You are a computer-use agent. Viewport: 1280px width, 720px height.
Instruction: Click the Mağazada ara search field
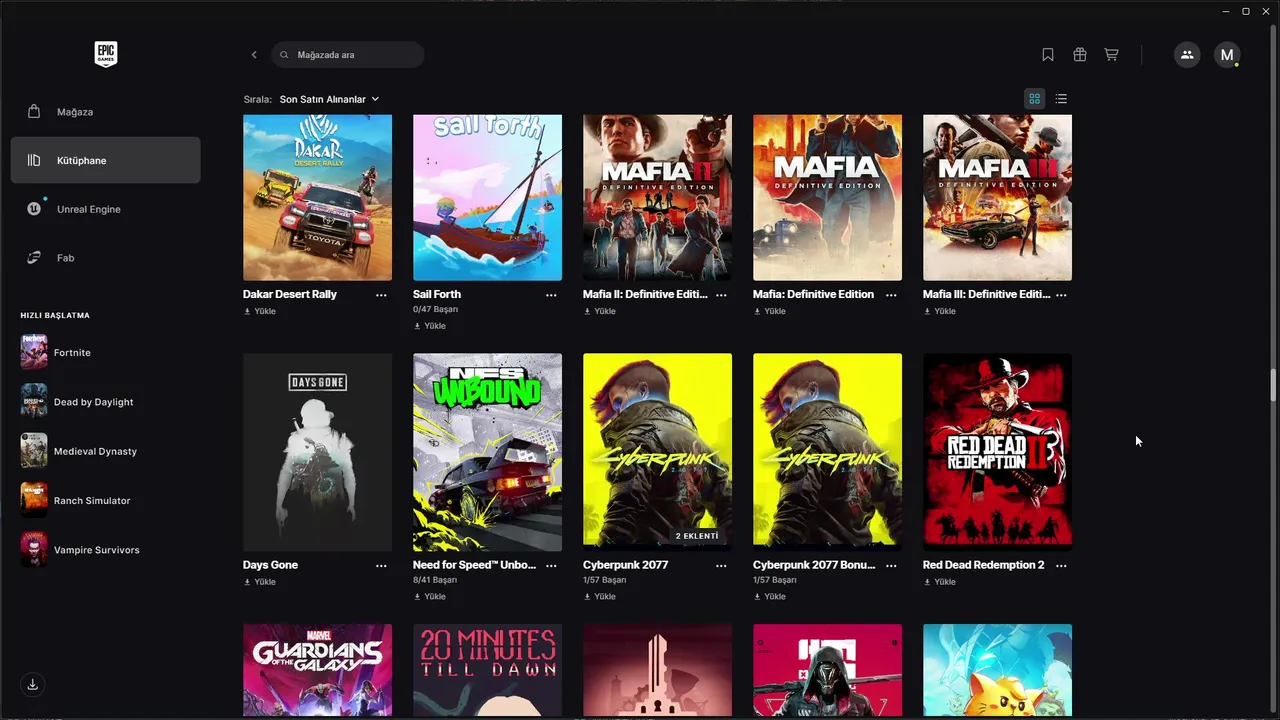[348, 55]
